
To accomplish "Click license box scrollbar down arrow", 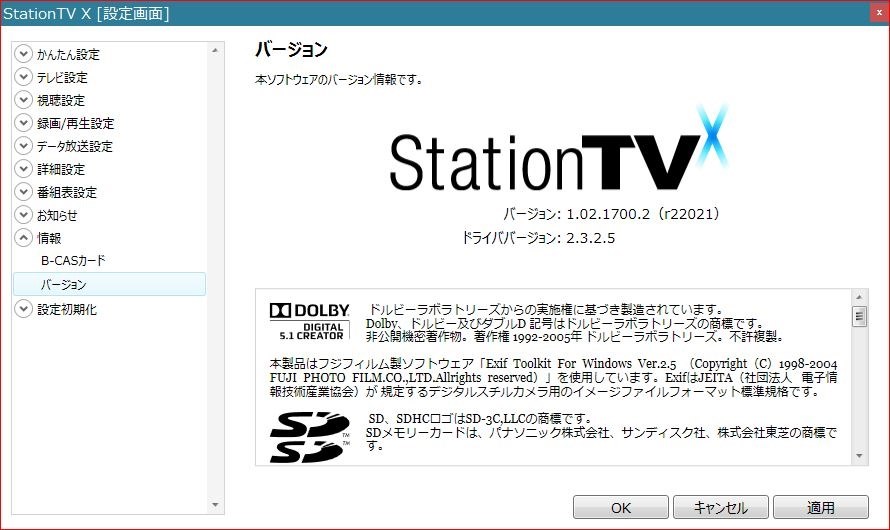I will [859, 456].
